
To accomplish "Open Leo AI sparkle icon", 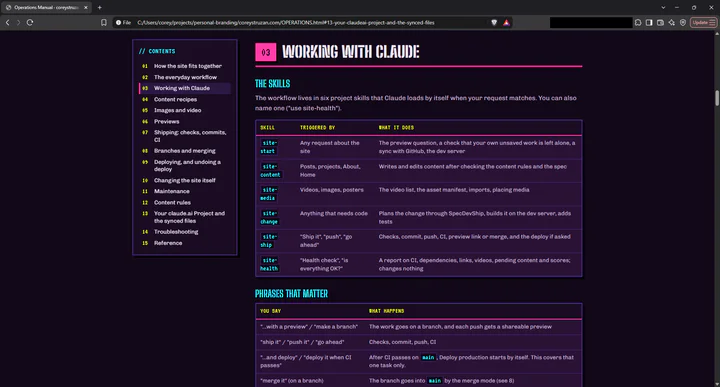I will coord(672,22).
